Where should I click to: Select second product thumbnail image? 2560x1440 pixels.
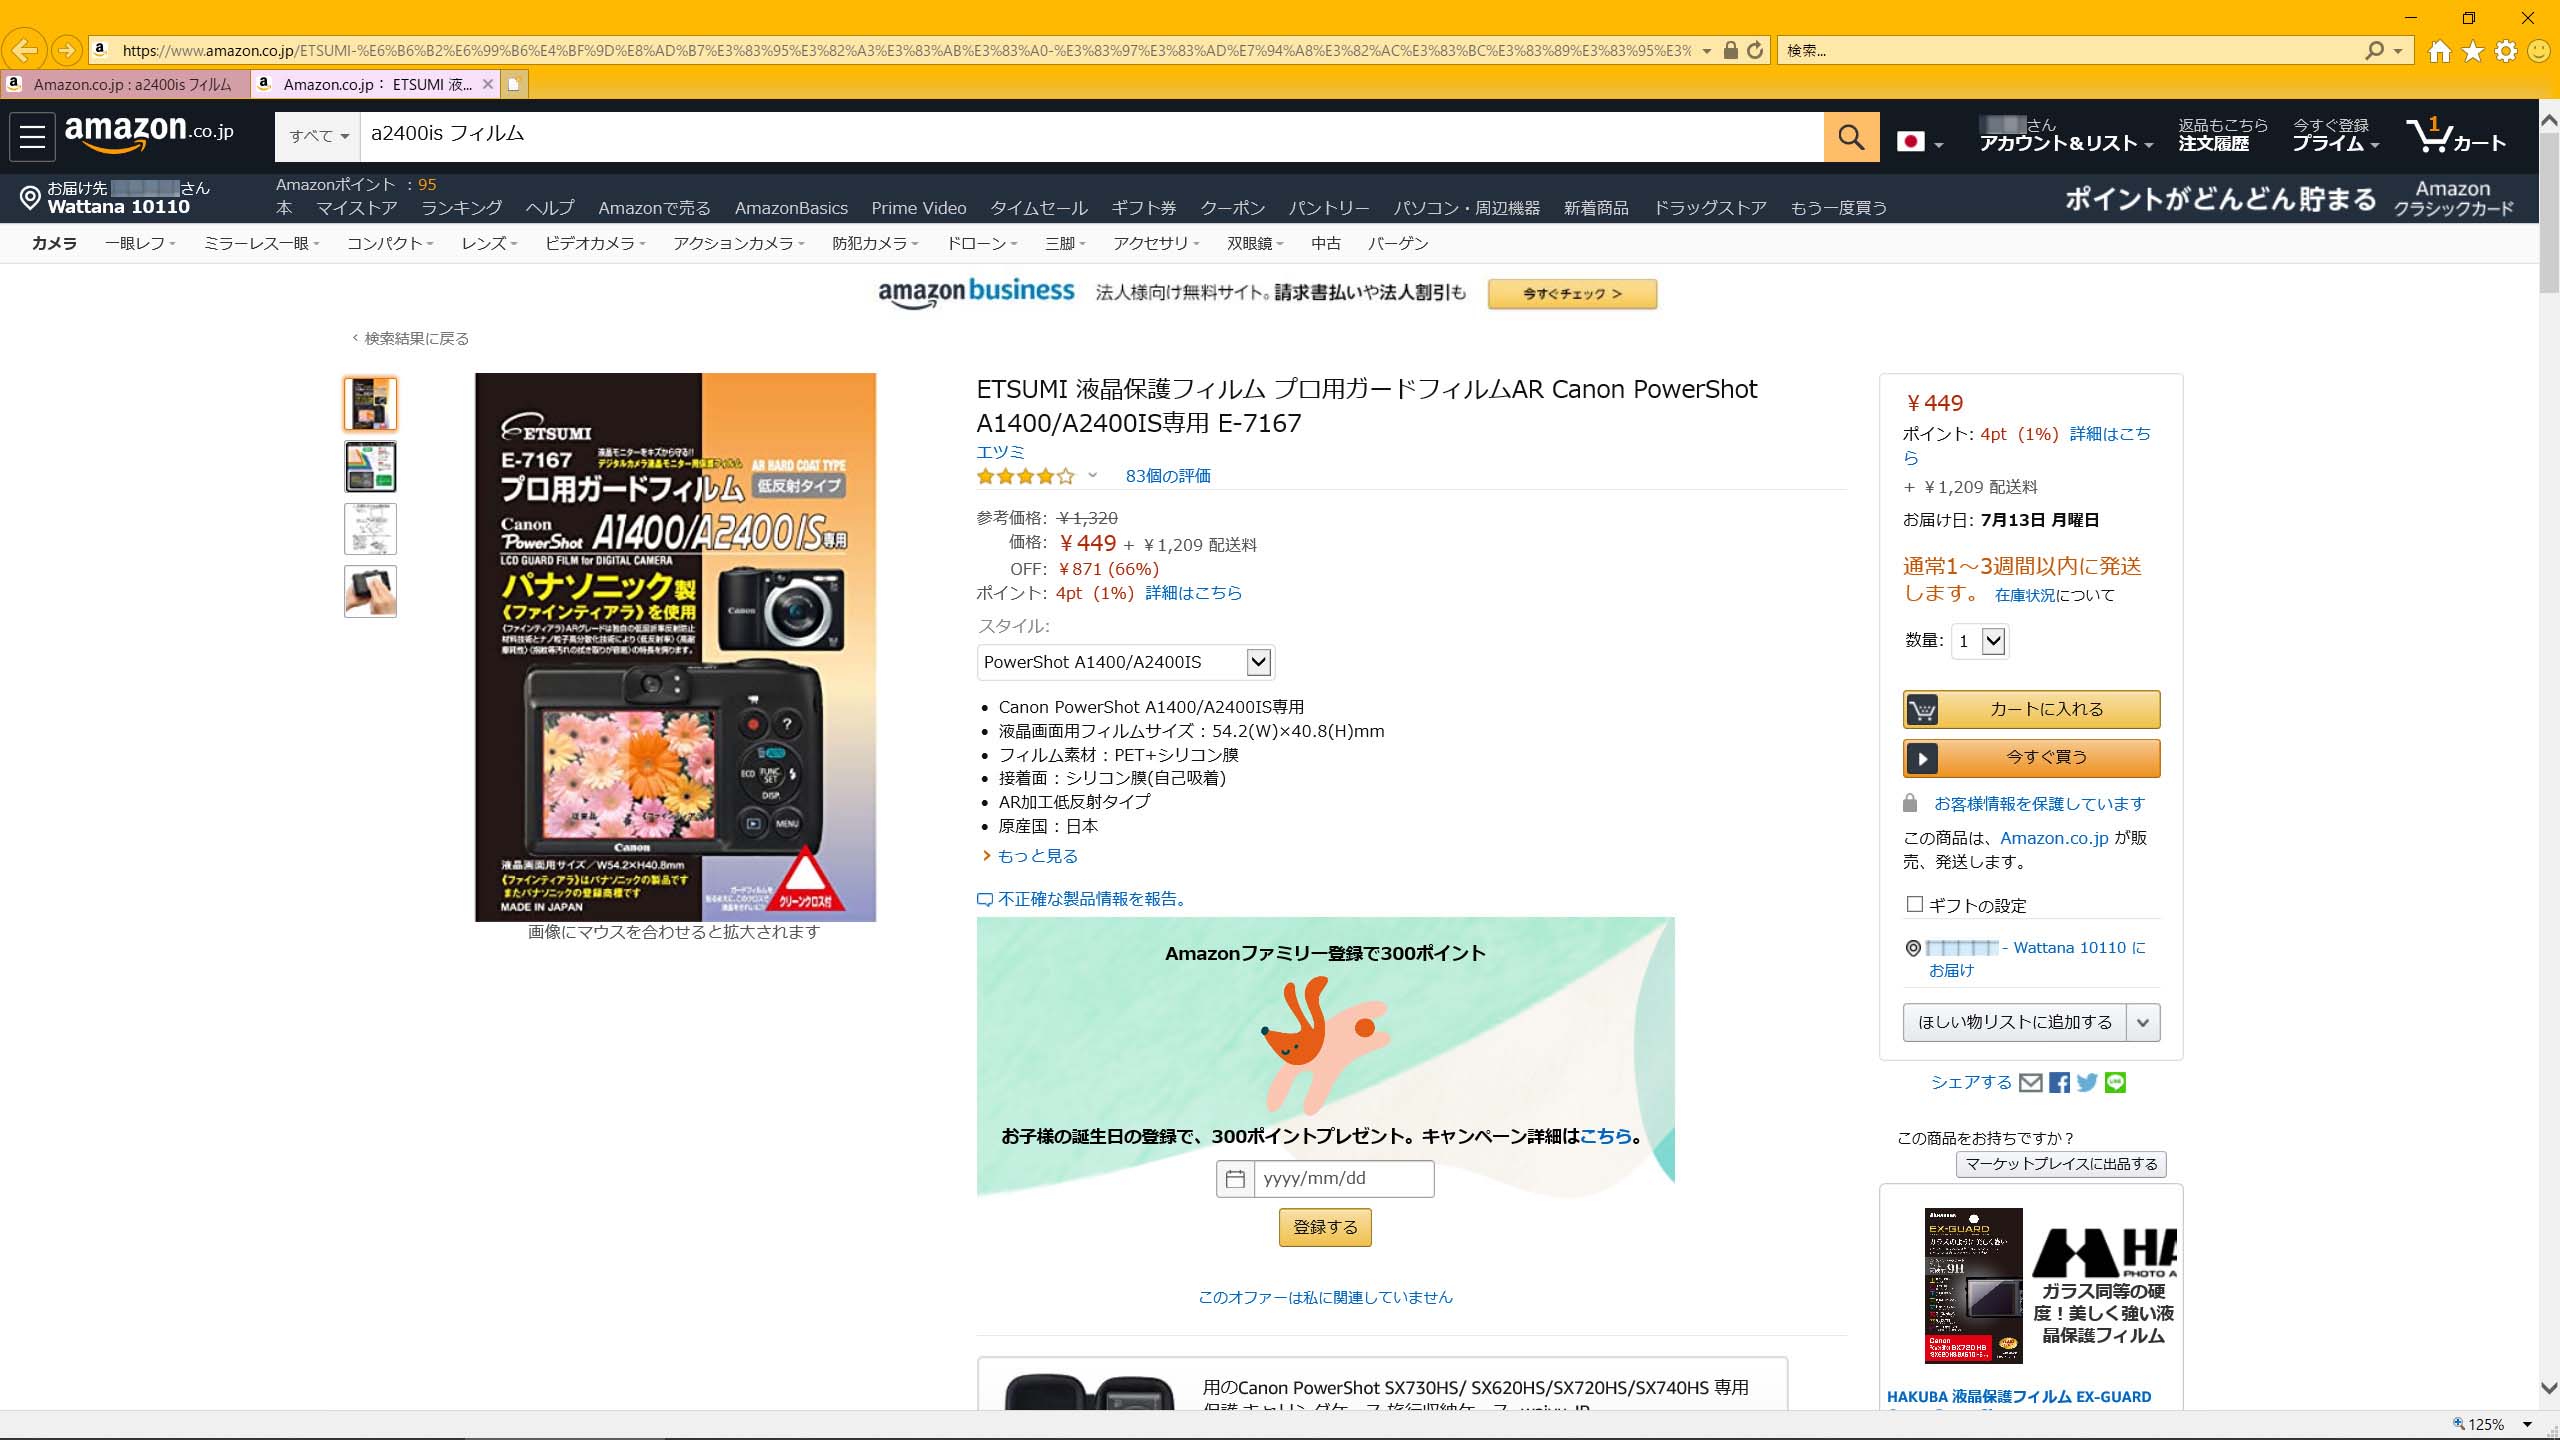[x=370, y=467]
